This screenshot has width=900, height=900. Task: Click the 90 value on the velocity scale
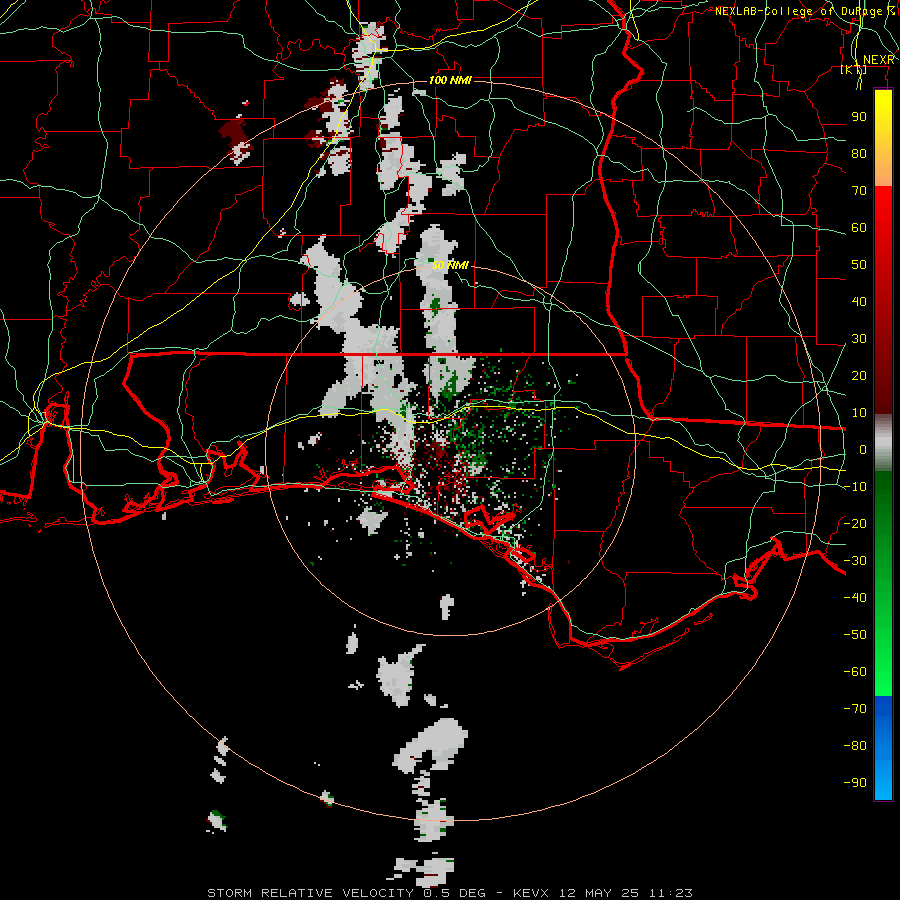[x=859, y=117]
